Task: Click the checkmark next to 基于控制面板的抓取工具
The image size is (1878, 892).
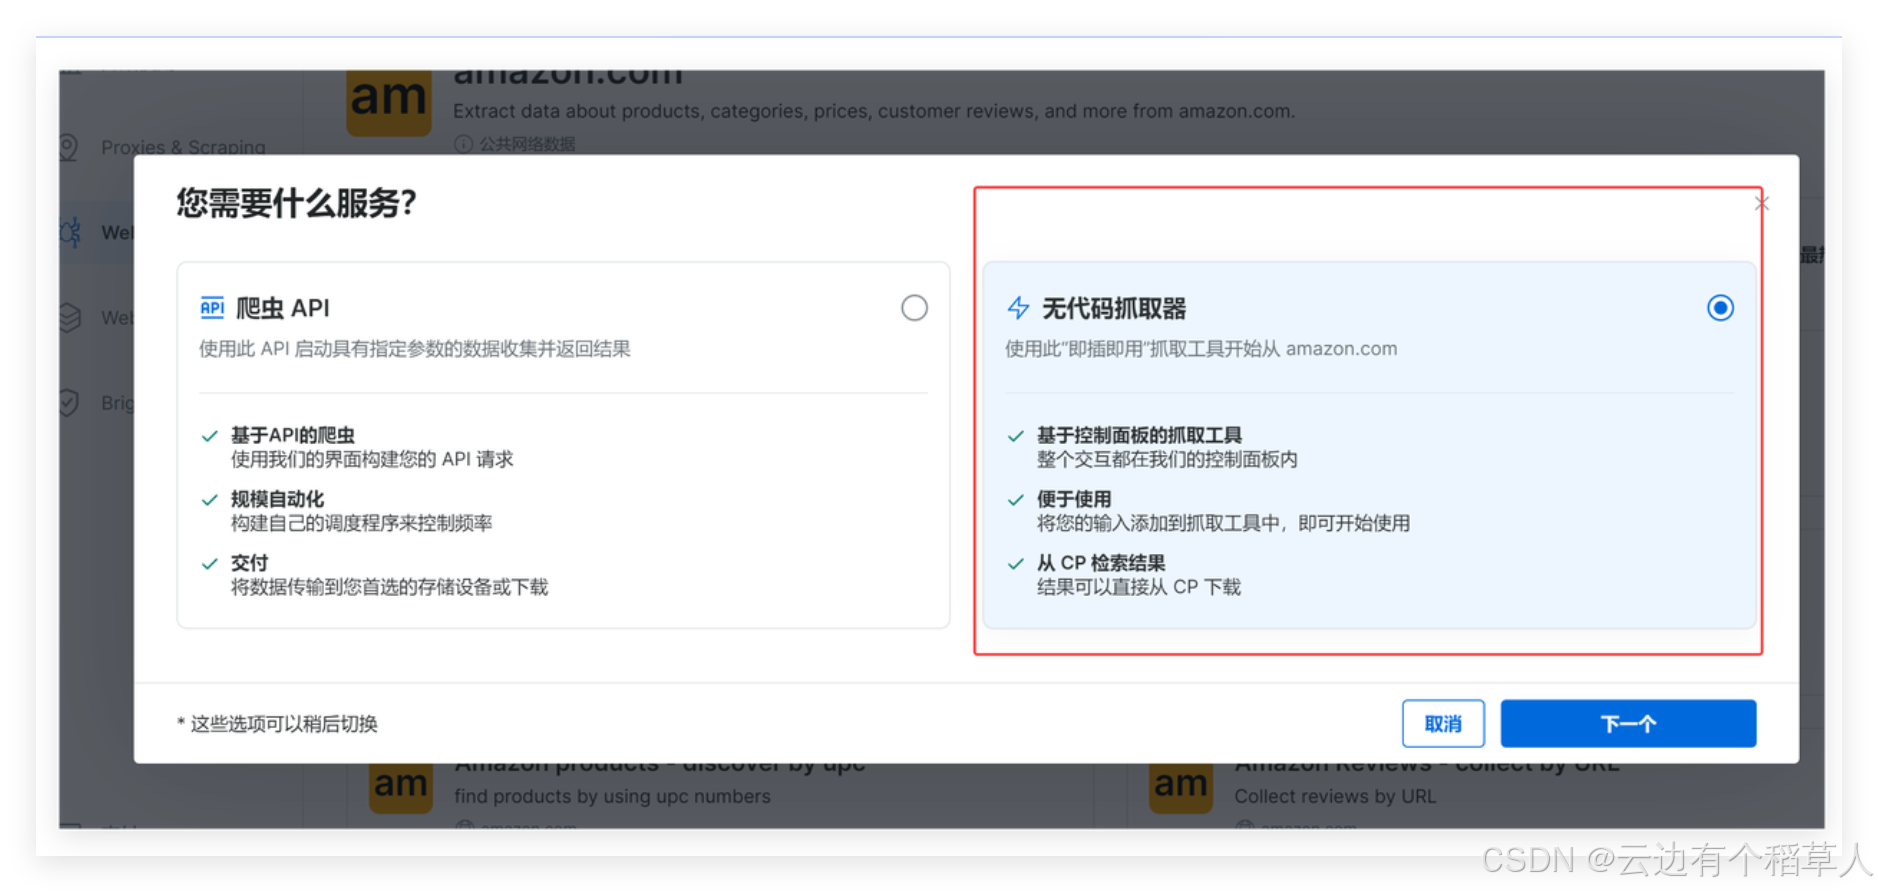Action: pos(1016,436)
